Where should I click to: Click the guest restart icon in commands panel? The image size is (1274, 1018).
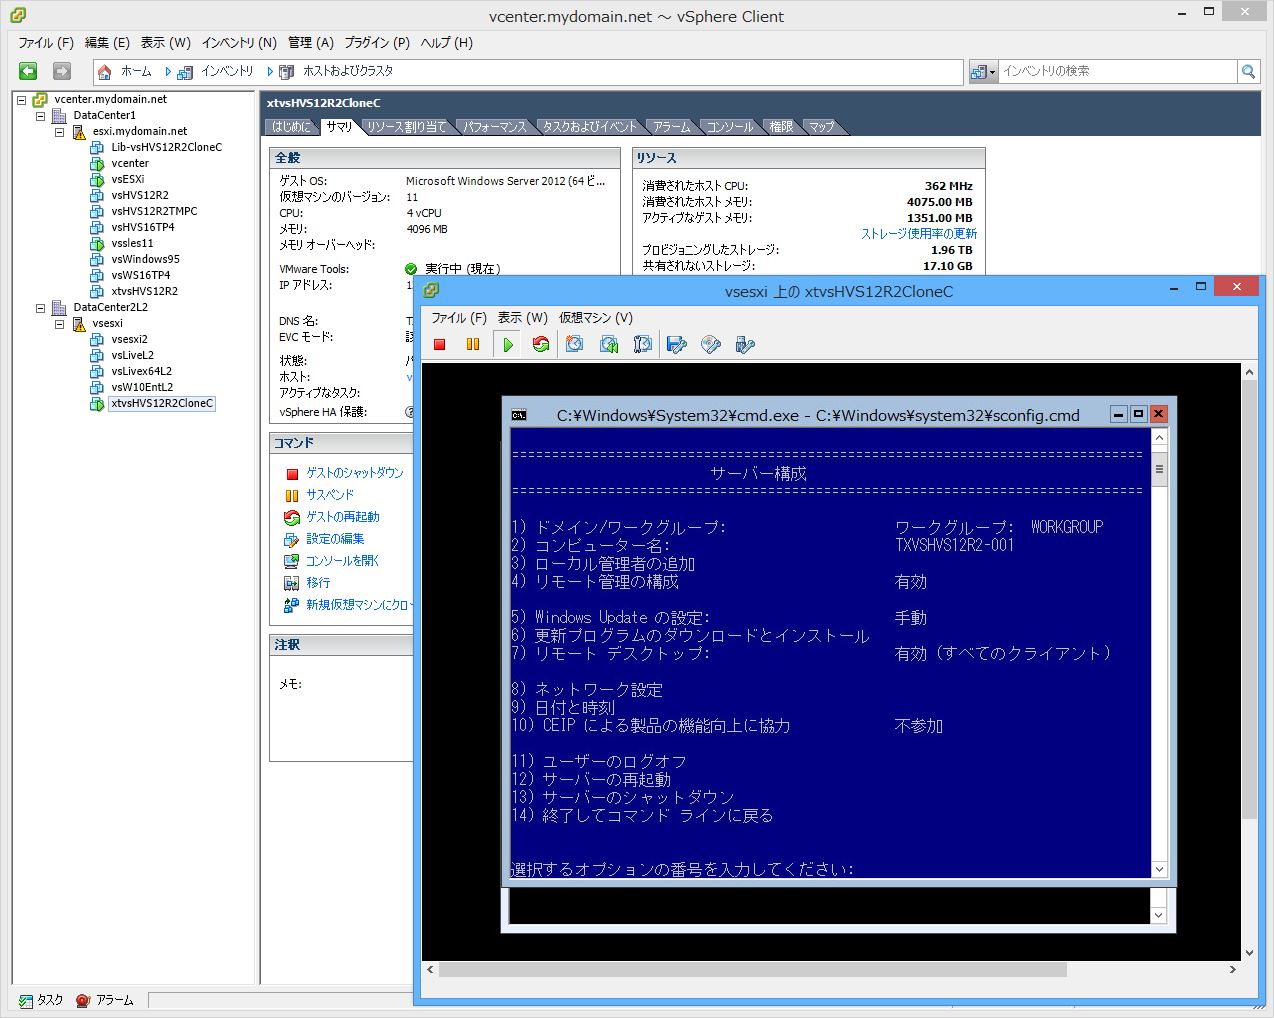click(292, 517)
